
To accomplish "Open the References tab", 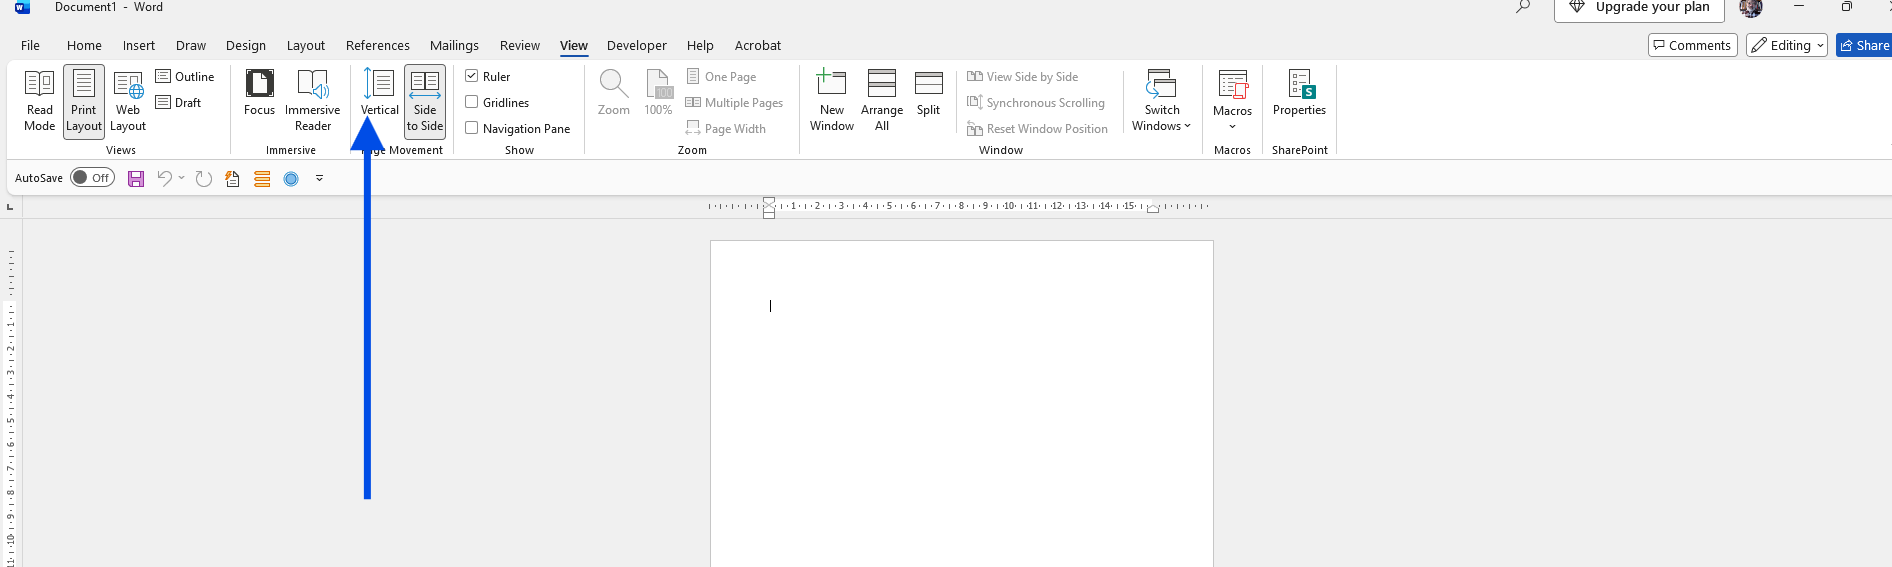I will click(378, 45).
